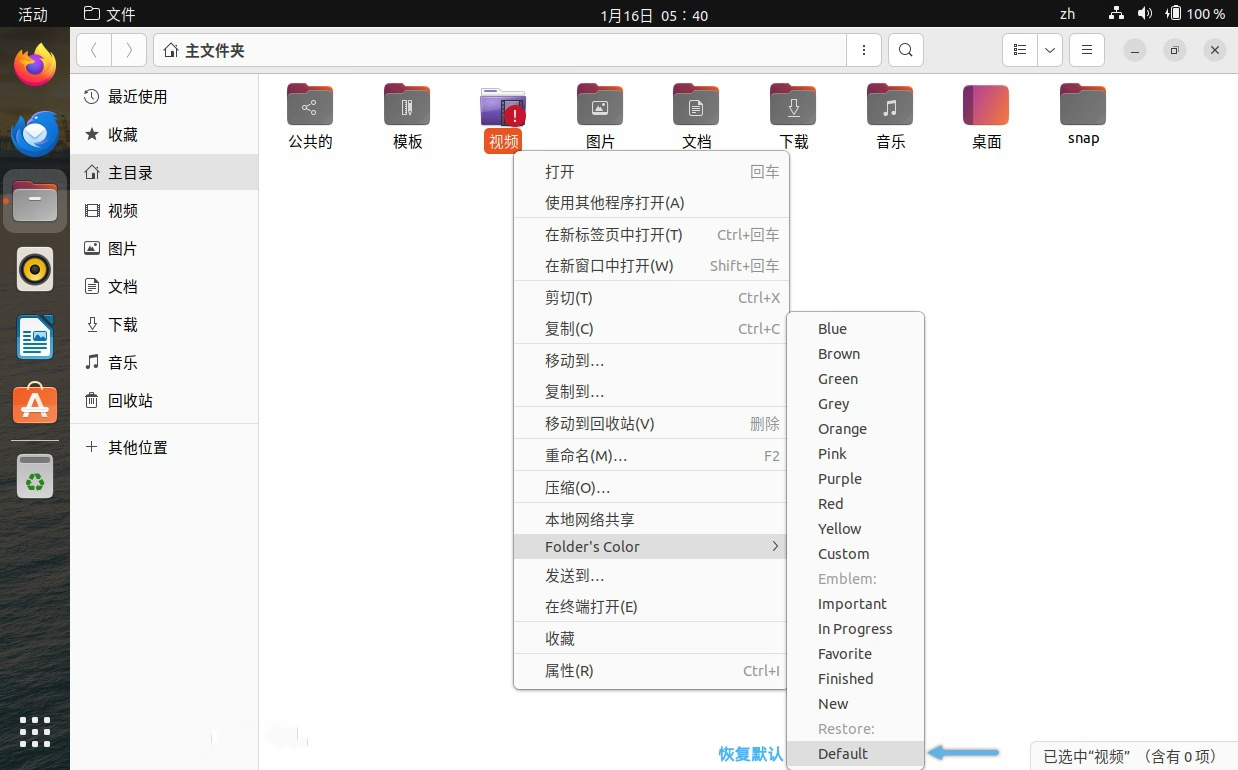Open the hamburger menu in the toolbar

click(x=1086, y=49)
